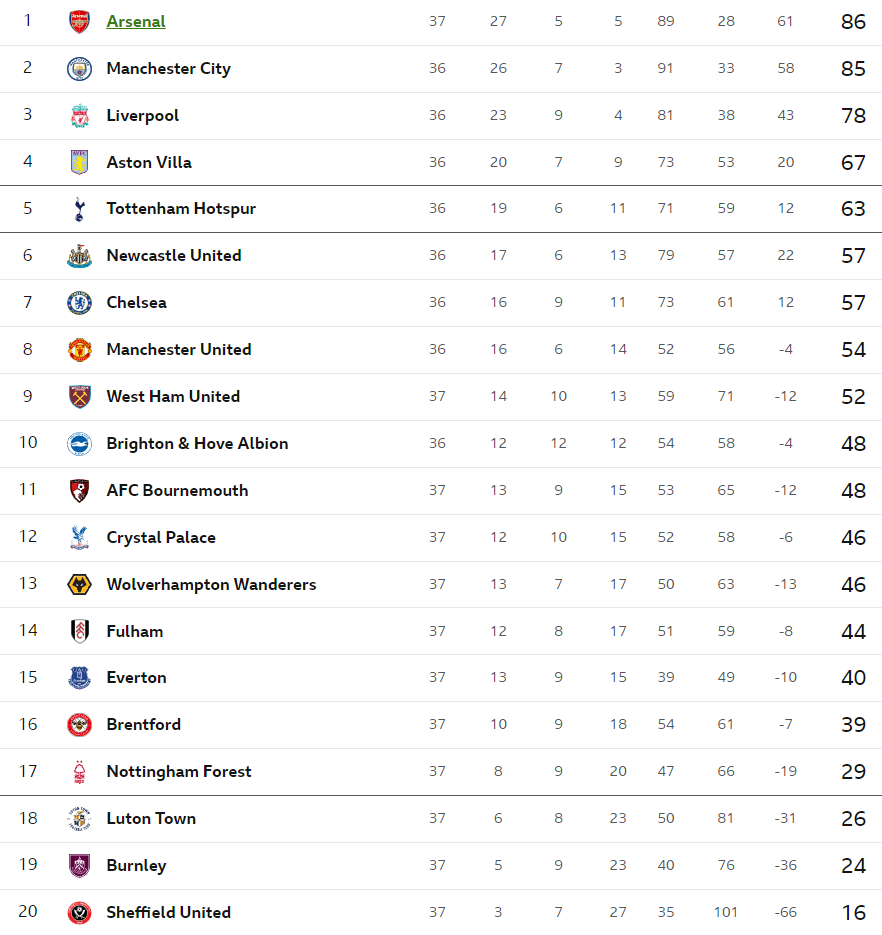The width and height of the screenshot is (882, 935).
Task: Click the Newcastle United crest
Action: click(x=79, y=256)
